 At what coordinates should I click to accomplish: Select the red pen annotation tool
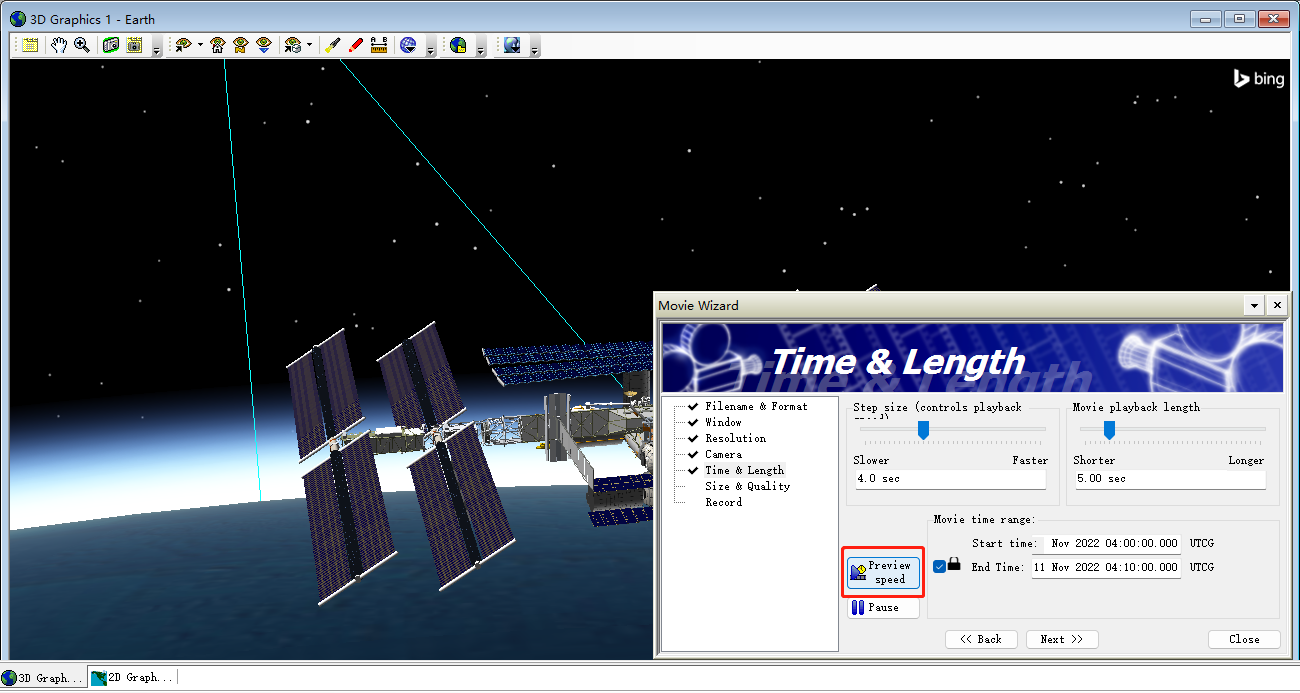coord(356,45)
